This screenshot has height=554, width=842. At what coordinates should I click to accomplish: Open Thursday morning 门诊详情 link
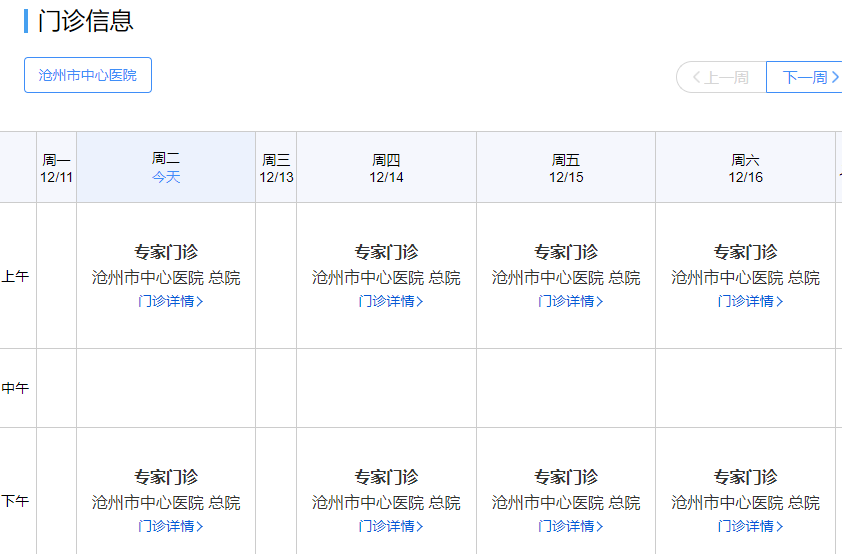pos(390,301)
